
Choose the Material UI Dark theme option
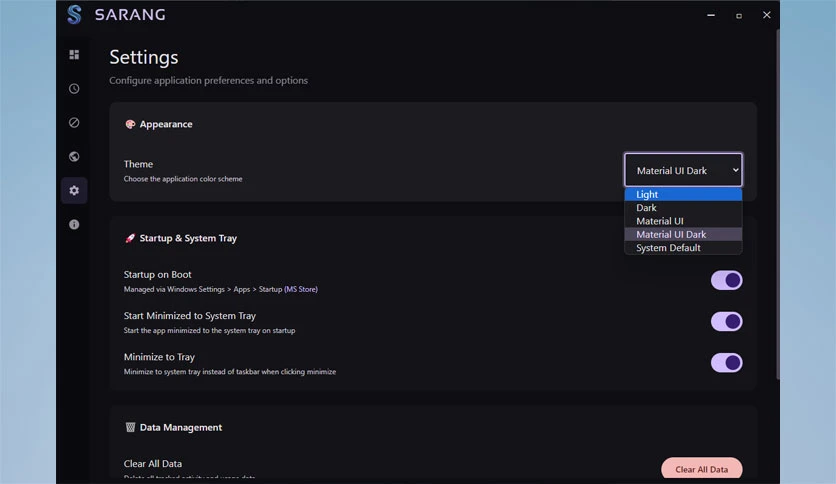[683, 234]
